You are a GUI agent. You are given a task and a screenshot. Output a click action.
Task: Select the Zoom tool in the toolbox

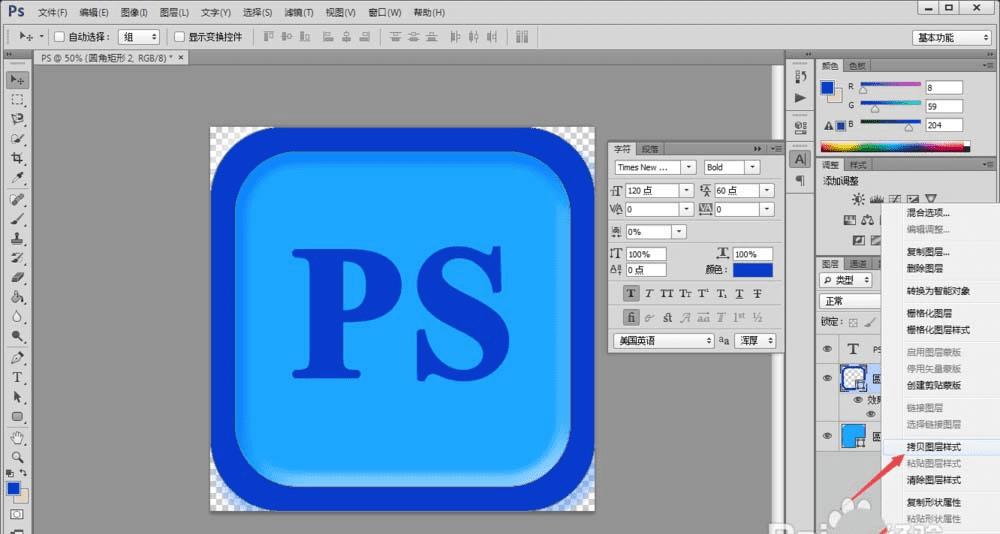[x=17, y=457]
